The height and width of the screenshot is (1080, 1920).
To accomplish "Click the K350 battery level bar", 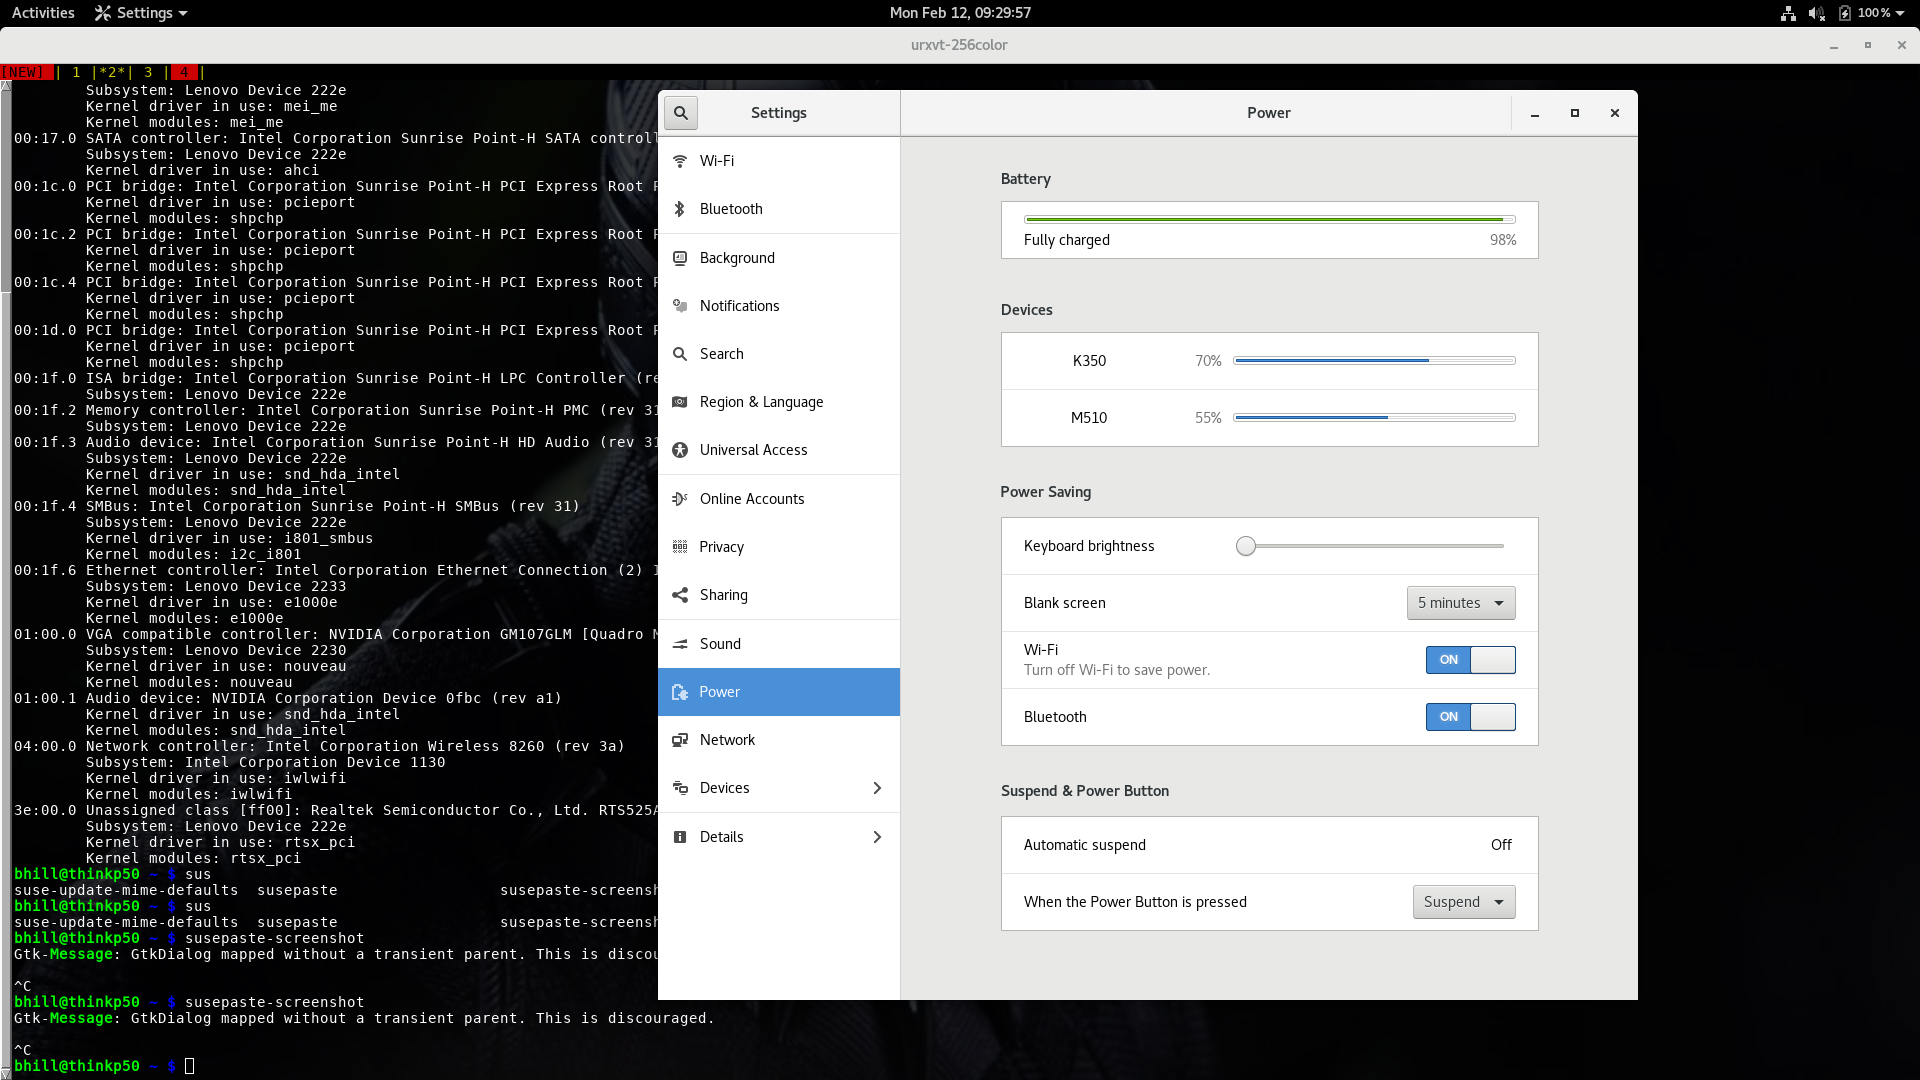I will 1374,361.
